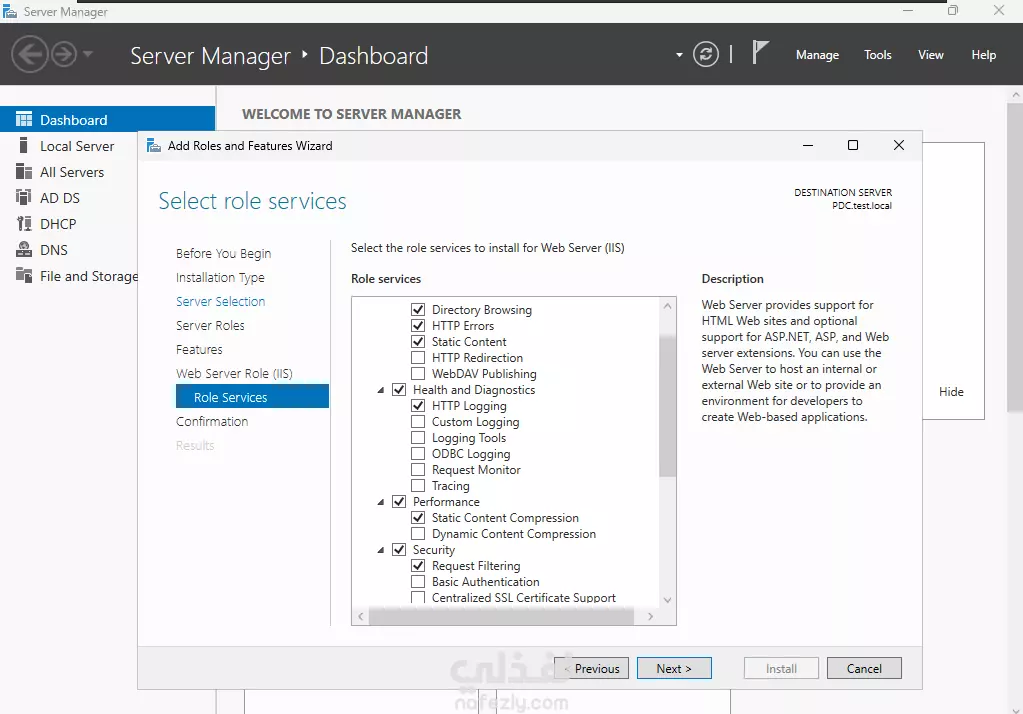Toggle the Health and Diagnostics checkbox
Image resolution: width=1023 pixels, height=714 pixels.
tap(399, 390)
